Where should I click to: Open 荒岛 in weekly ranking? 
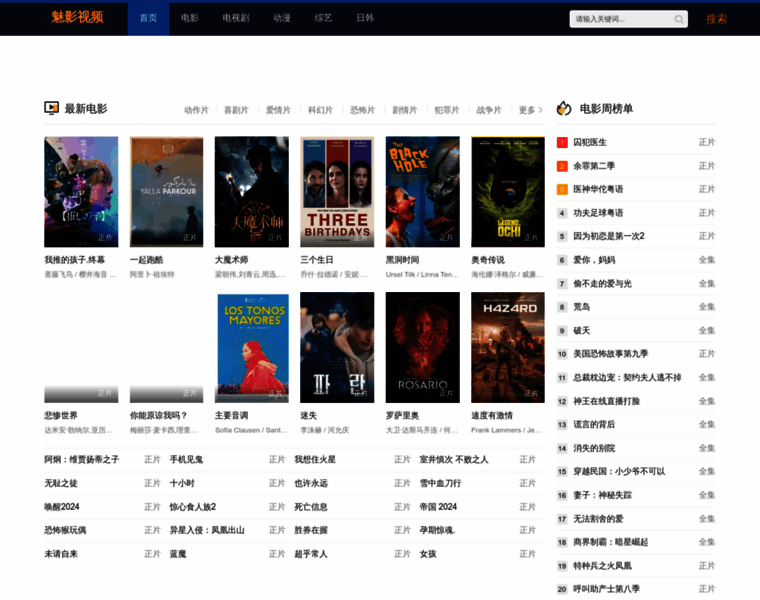(x=582, y=307)
